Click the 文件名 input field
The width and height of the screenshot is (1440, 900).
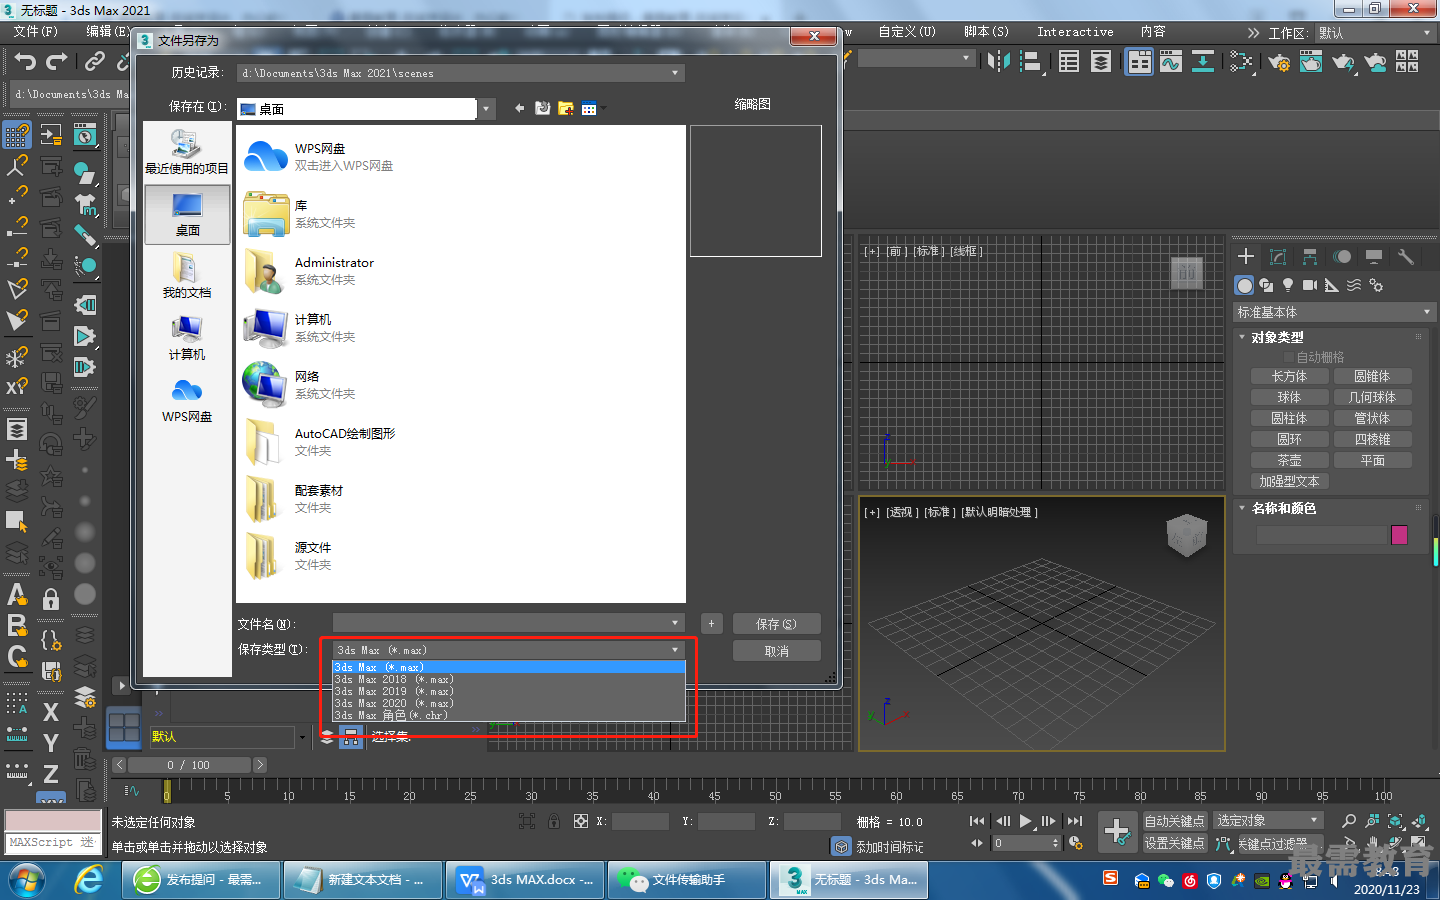pyautogui.click(x=501, y=623)
